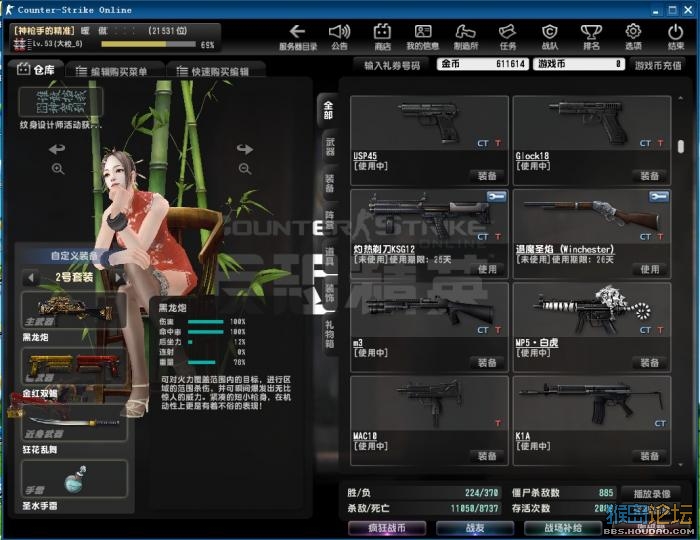The height and width of the screenshot is (540, 700).
Task: Use 灼热刺刀KSG12 with 使用 button
Action: 487,269
